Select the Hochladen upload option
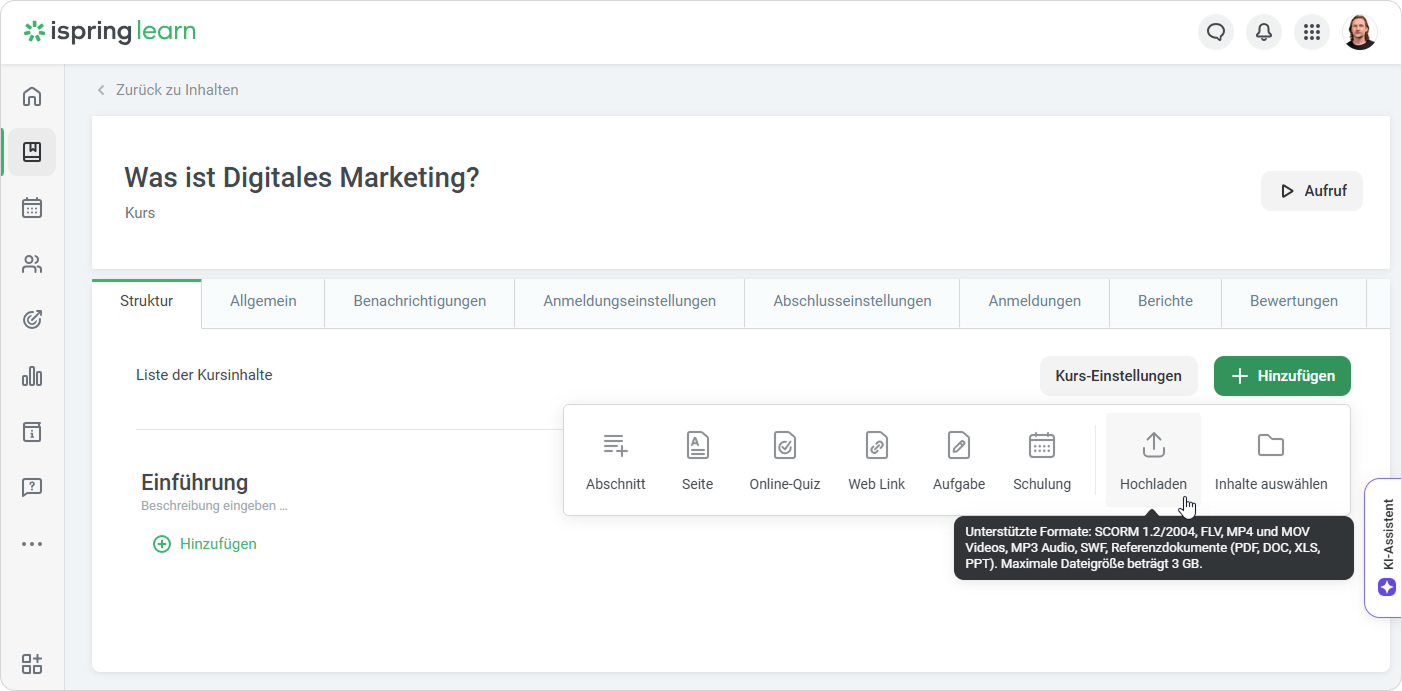 pyautogui.click(x=1153, y=460)
